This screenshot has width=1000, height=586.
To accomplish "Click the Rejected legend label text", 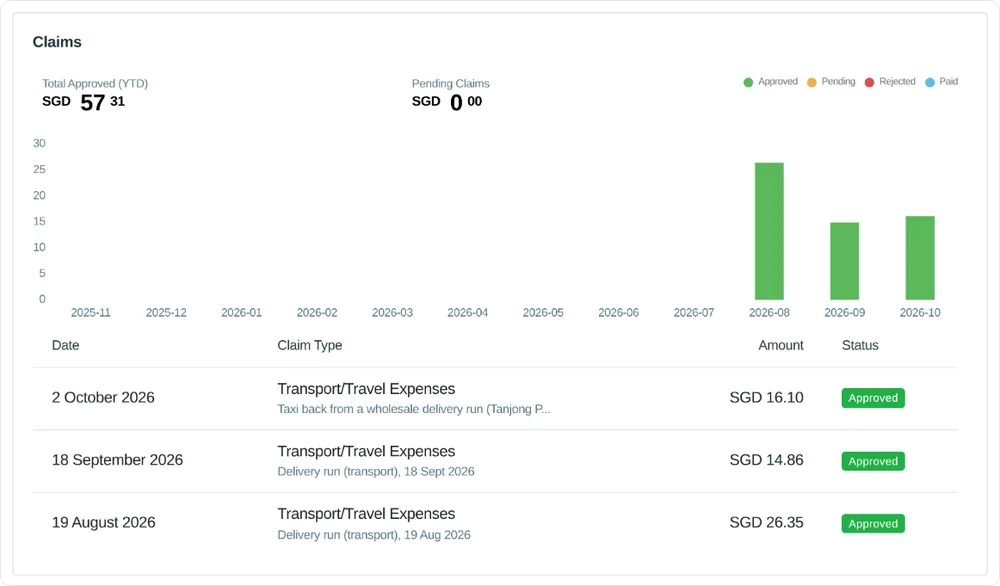I will [897, 82].
